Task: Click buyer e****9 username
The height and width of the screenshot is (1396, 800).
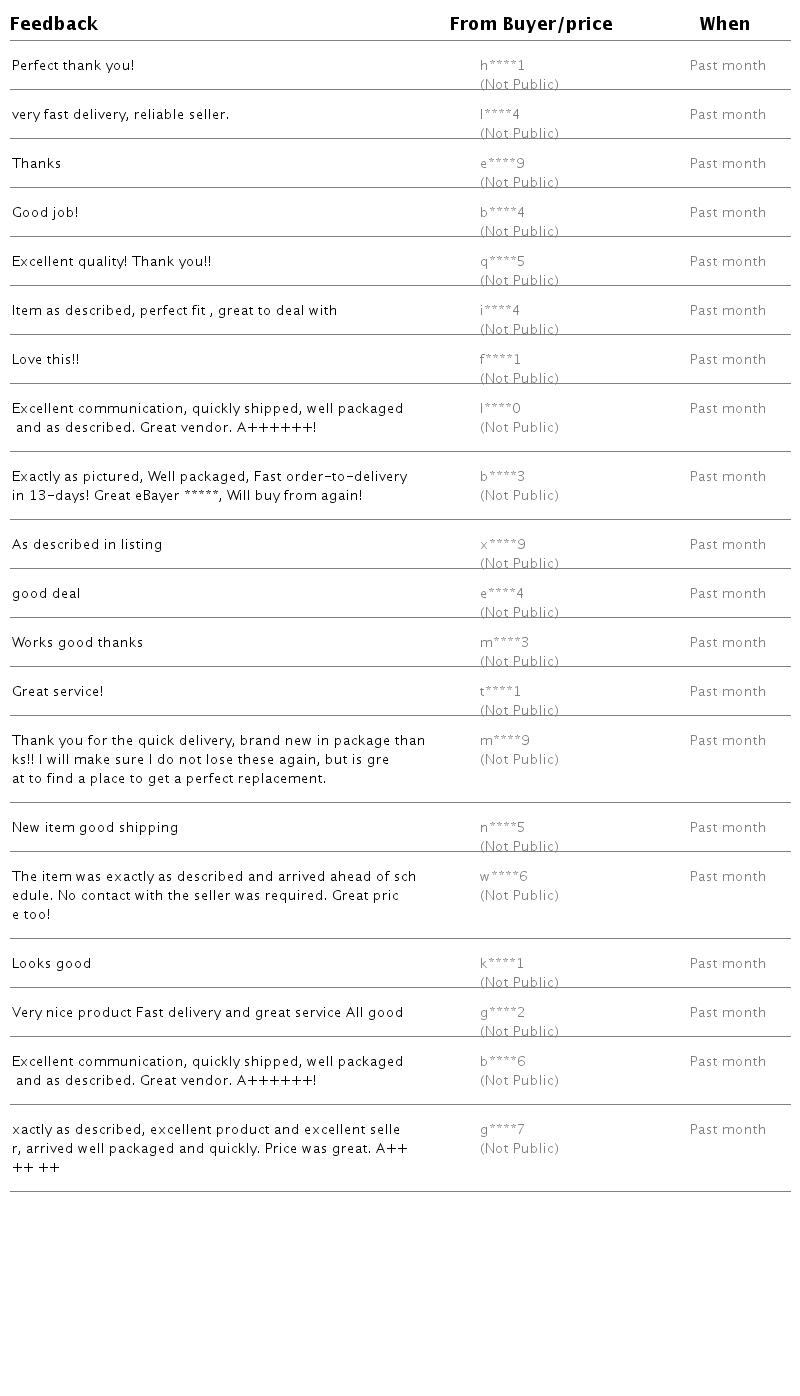Action: pos(502,164)
